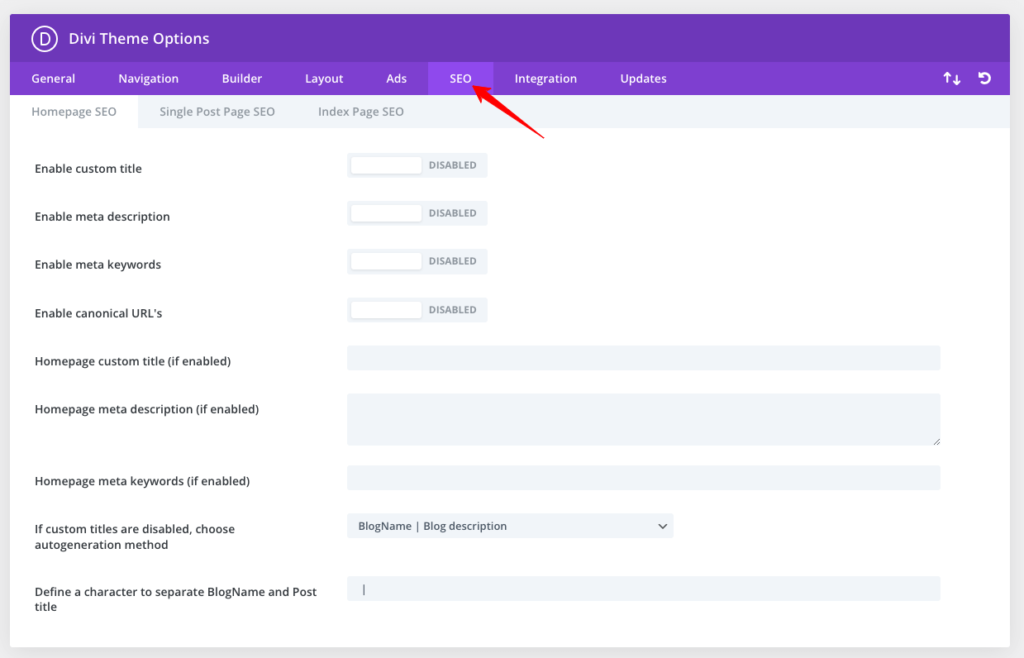Toggle Enable meta description switch
1024x658 pixels.
(x=417, y=213)
